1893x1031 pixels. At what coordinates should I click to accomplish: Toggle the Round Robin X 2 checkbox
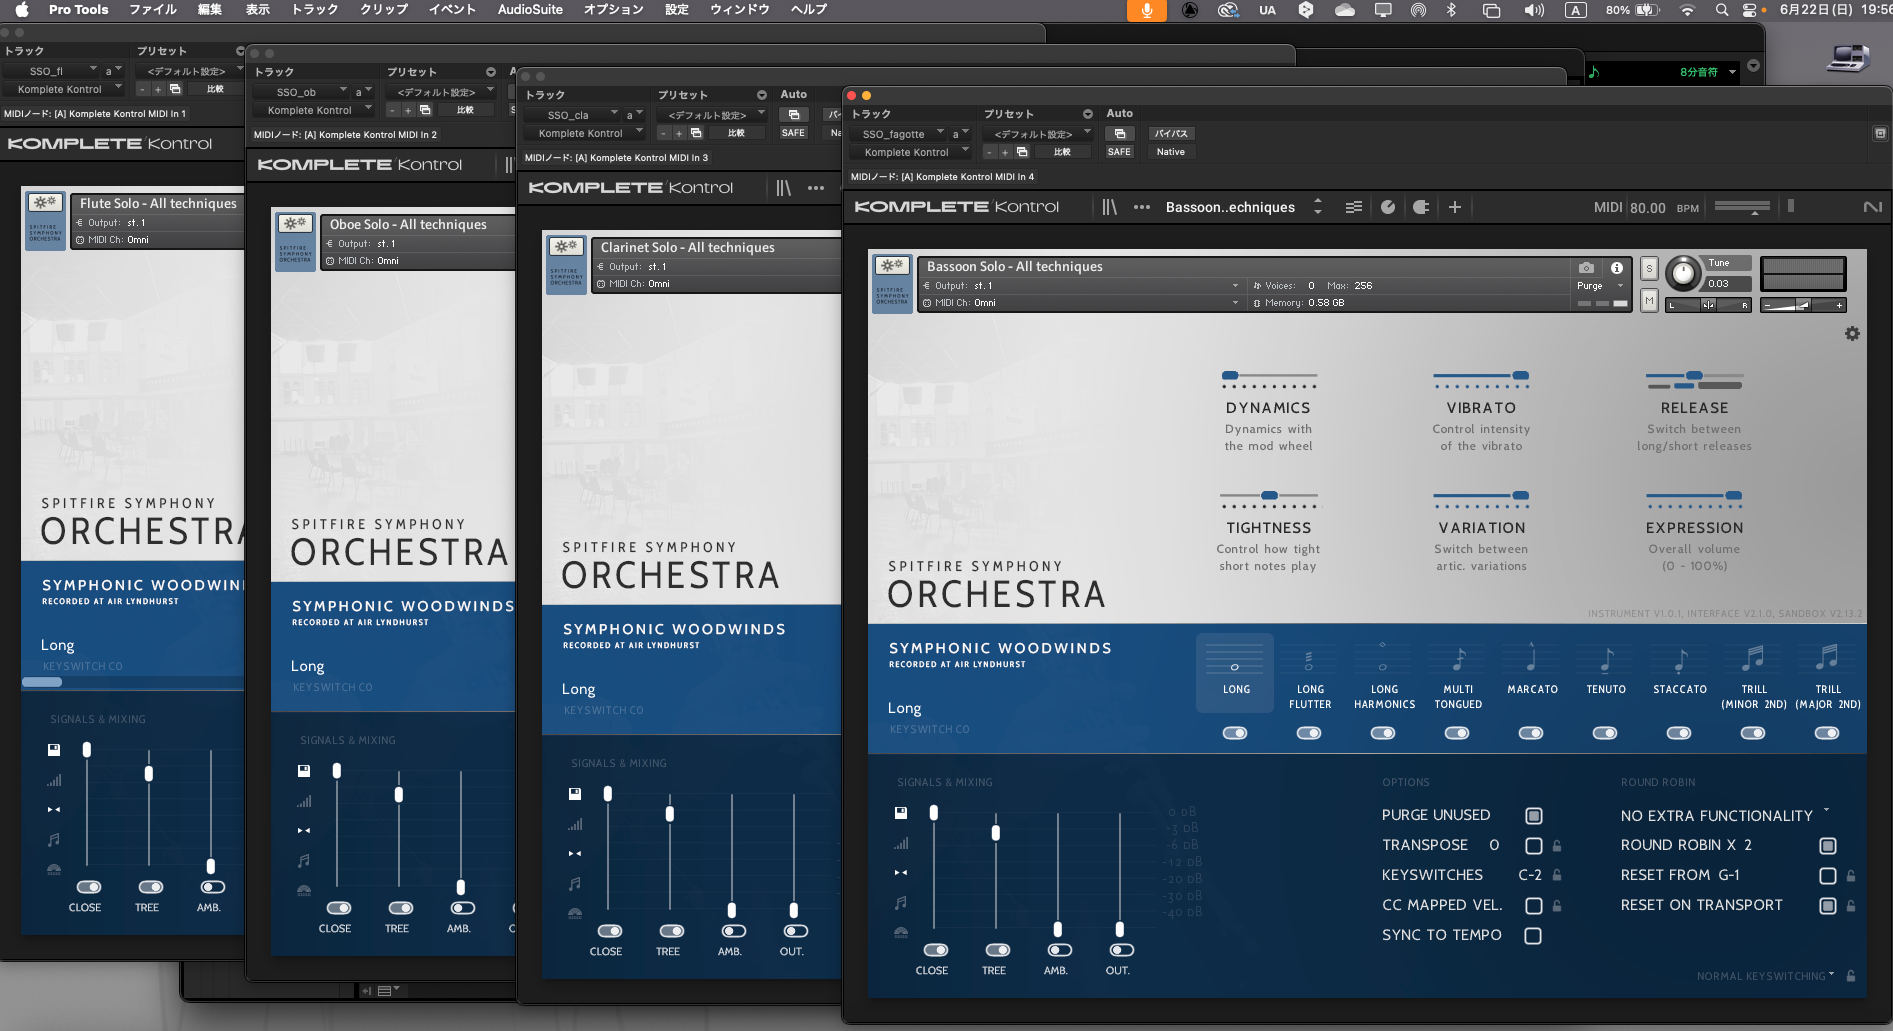tap(1828, 846)
